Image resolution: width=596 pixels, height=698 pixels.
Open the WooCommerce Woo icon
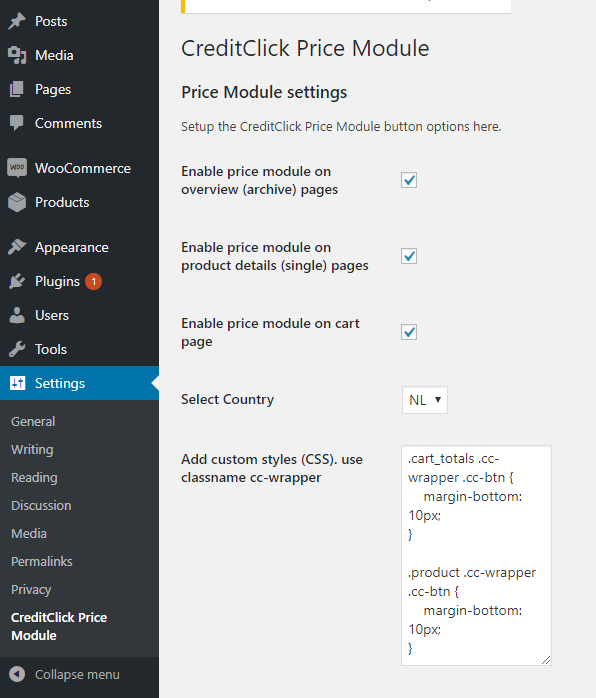point(17,168)
